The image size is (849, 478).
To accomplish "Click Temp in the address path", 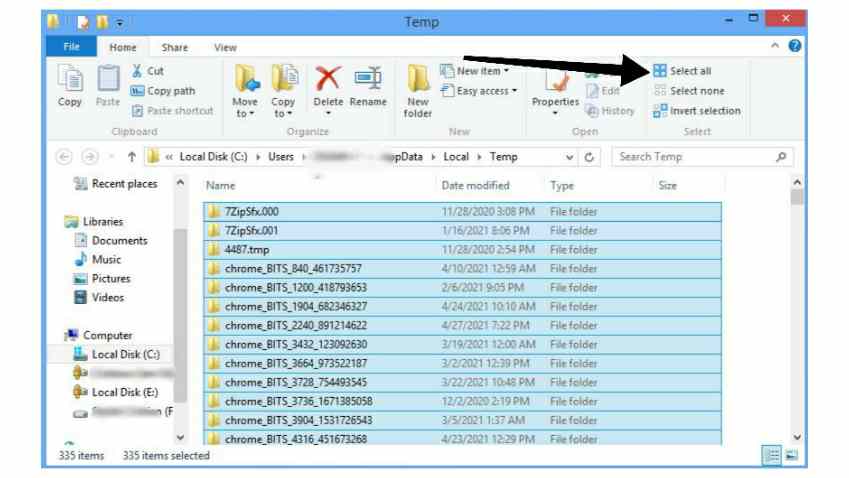I will point(504,157).
